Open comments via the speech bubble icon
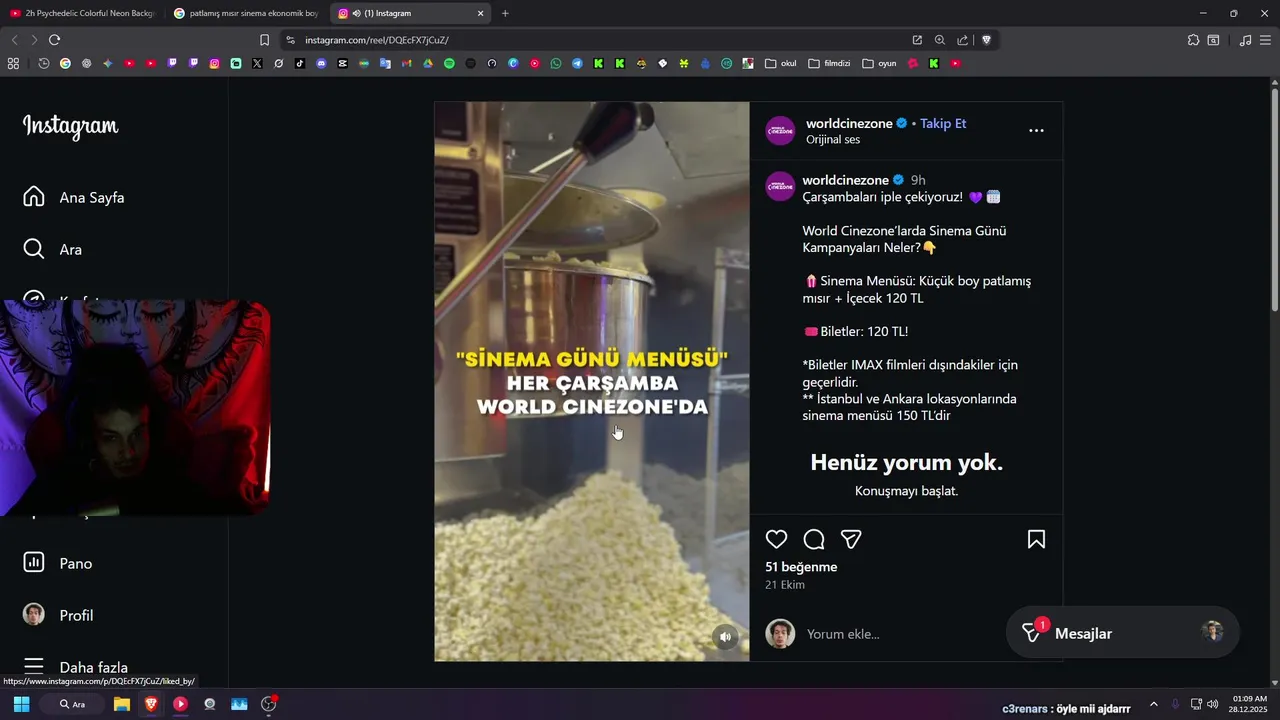The height and width of the screenshot is (720, 1280). [x=814, y=539]
